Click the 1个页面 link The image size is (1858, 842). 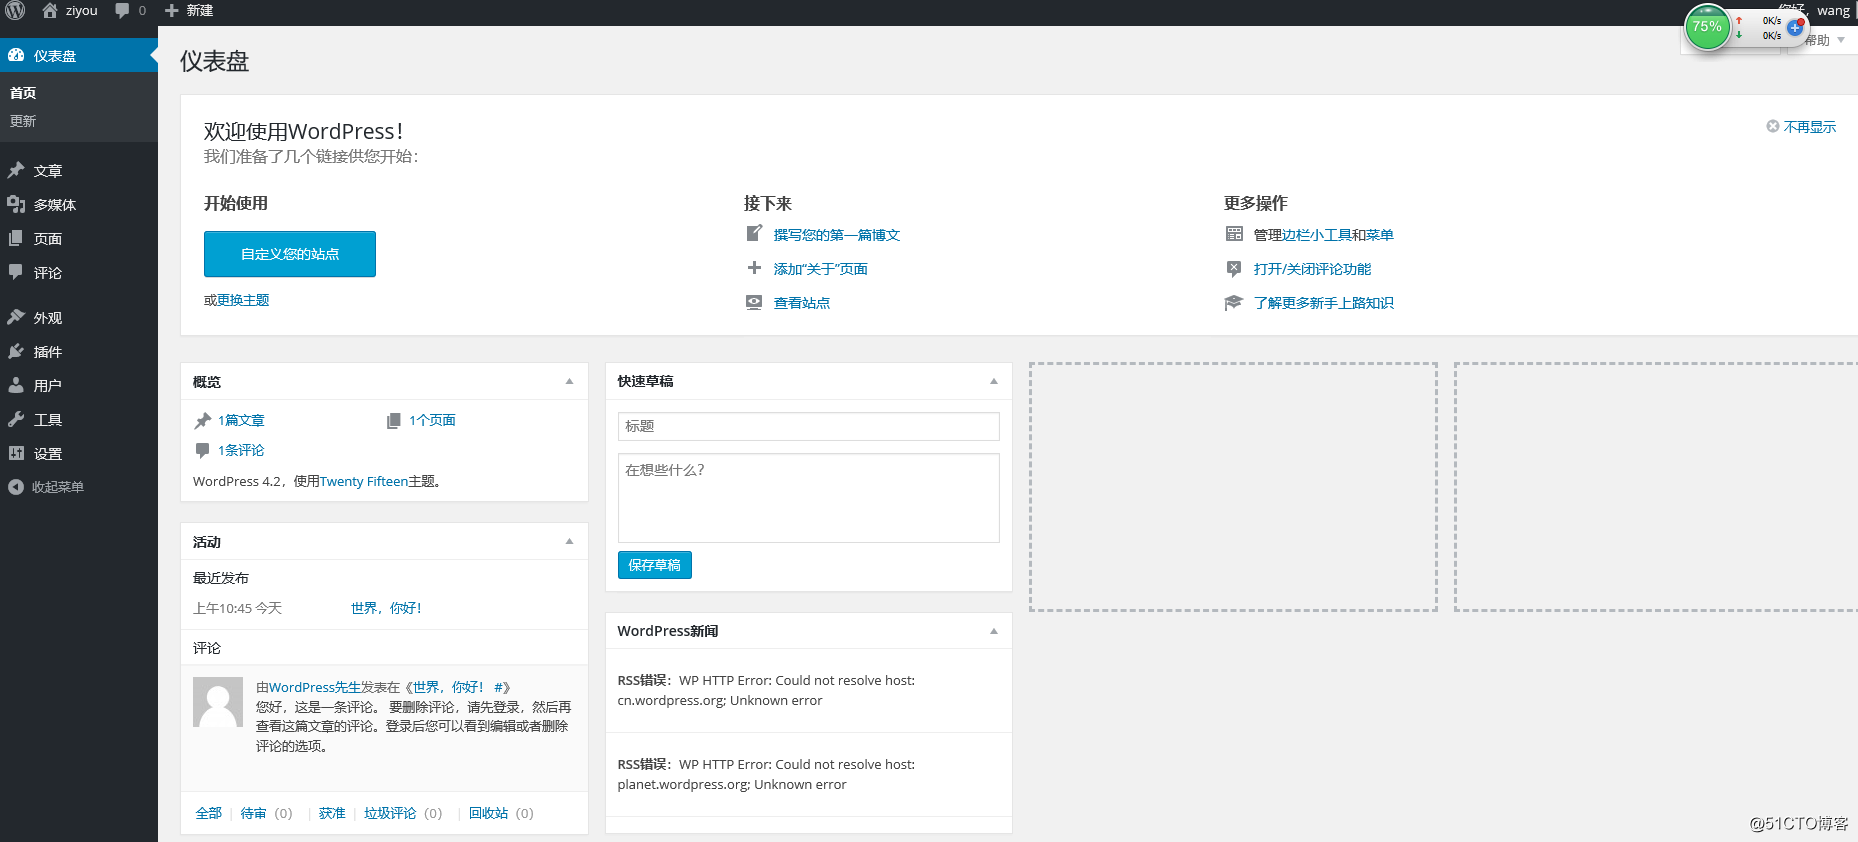pyautogui.click(x=432, y=420)
